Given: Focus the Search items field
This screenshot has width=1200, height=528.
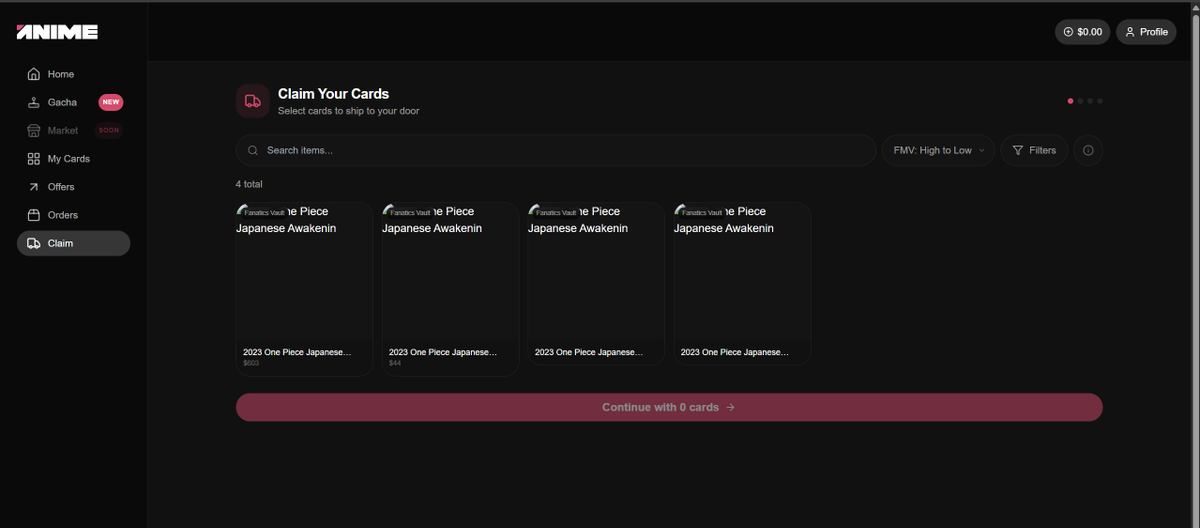Looking at the screenshot, I should pyautogui.click(x=556, y=150).
